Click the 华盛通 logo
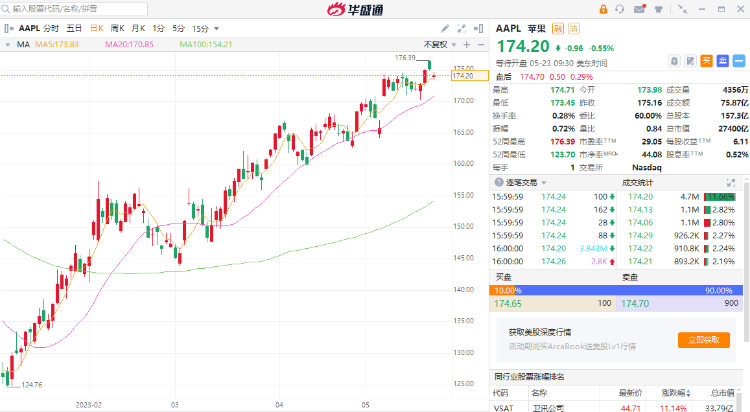 (x=355, y=9)
